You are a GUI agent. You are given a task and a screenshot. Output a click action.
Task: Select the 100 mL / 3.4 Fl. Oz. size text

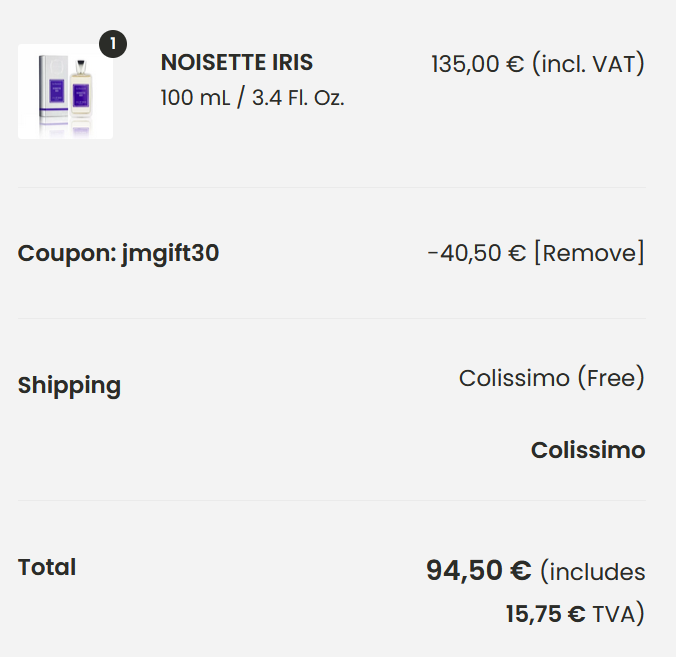pos(252,98)
